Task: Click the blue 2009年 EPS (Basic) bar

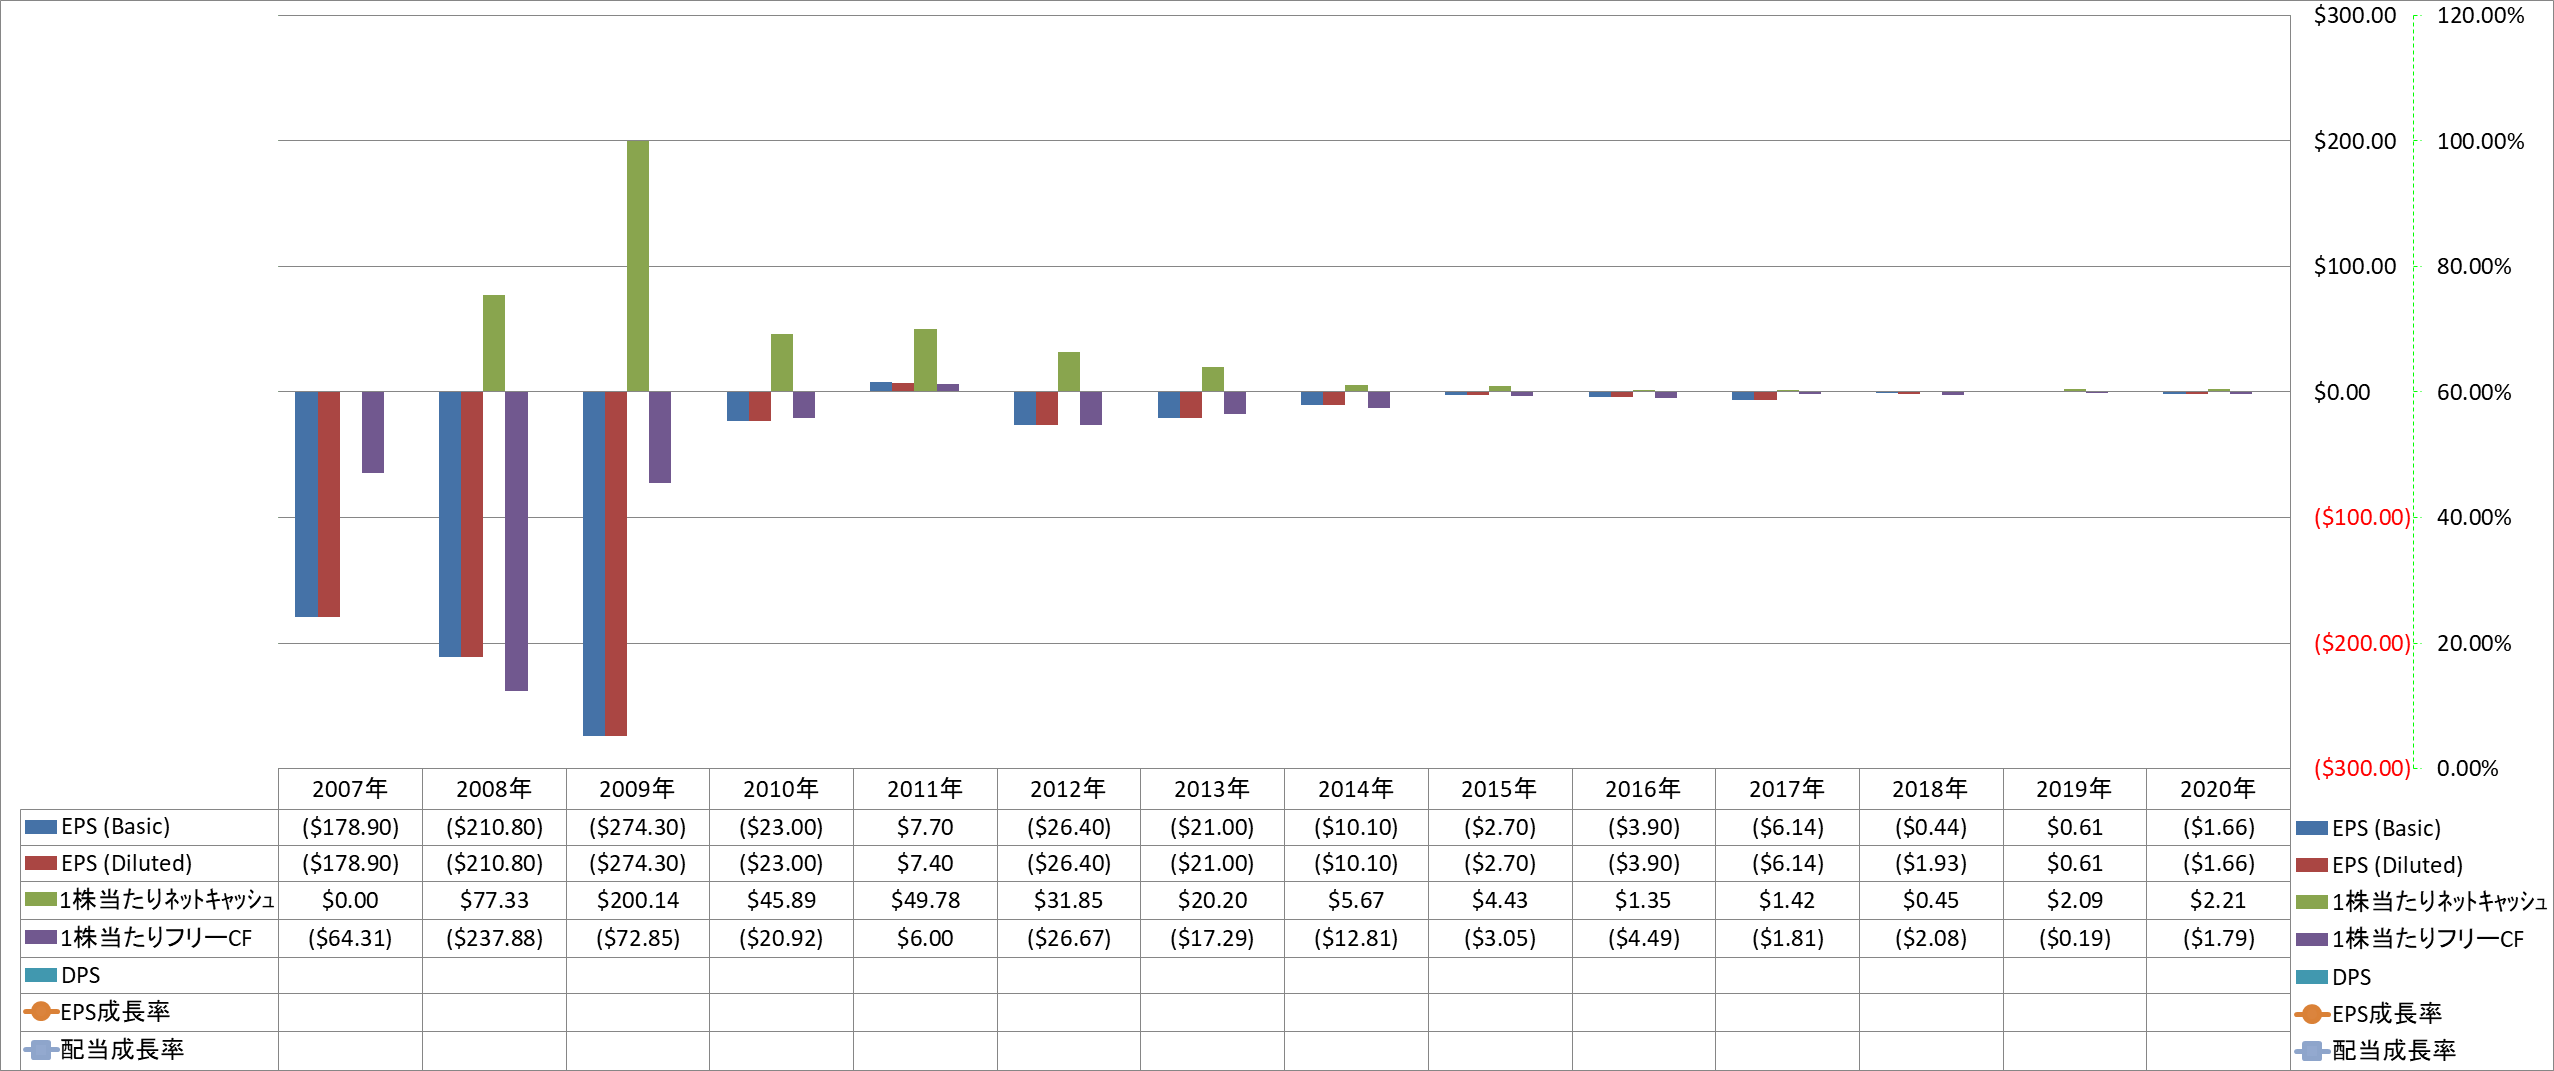Action: click(x=594, y=564)
